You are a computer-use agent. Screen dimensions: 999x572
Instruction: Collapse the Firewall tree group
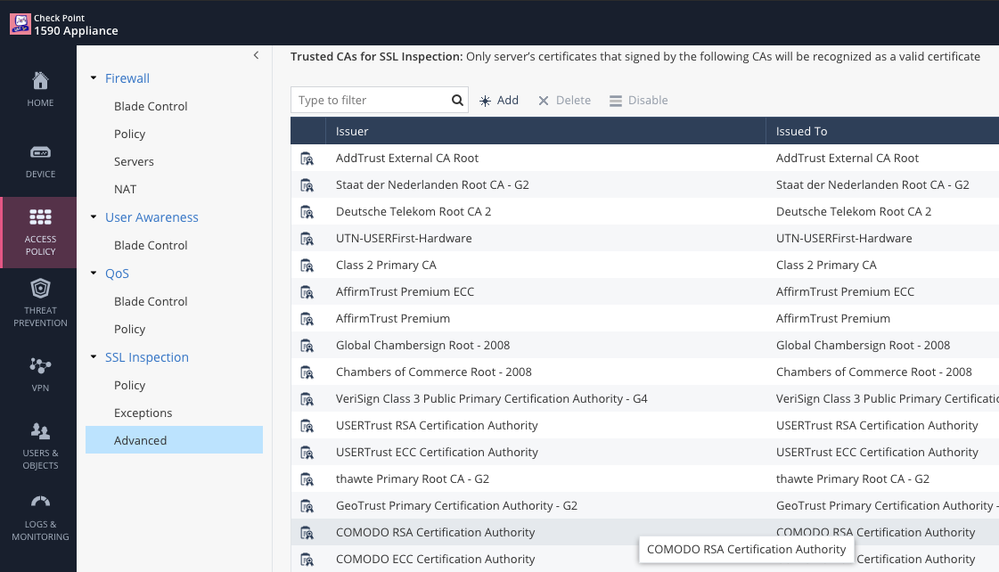point(94,78)
